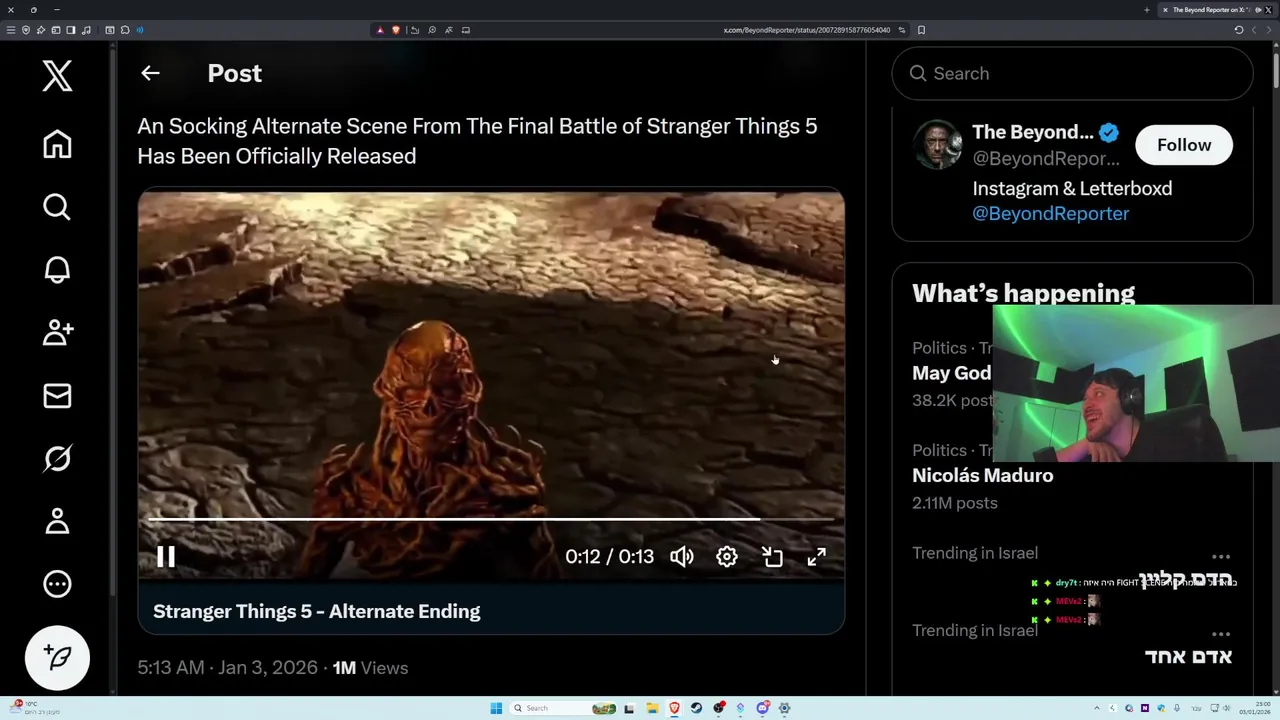
Task: Open more options for second Israel trend
Action: [1220, 633]
